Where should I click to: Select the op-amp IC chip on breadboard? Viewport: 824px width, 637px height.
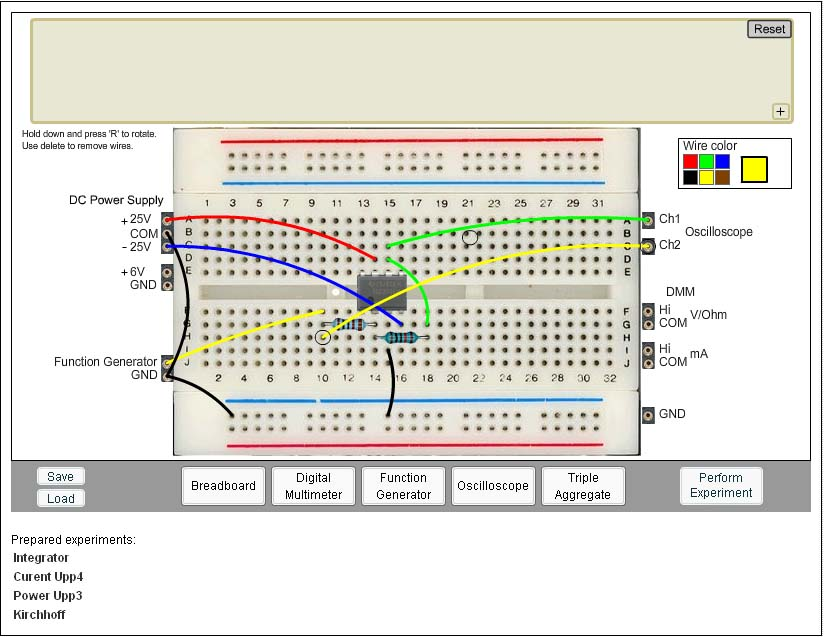[382, 292]
